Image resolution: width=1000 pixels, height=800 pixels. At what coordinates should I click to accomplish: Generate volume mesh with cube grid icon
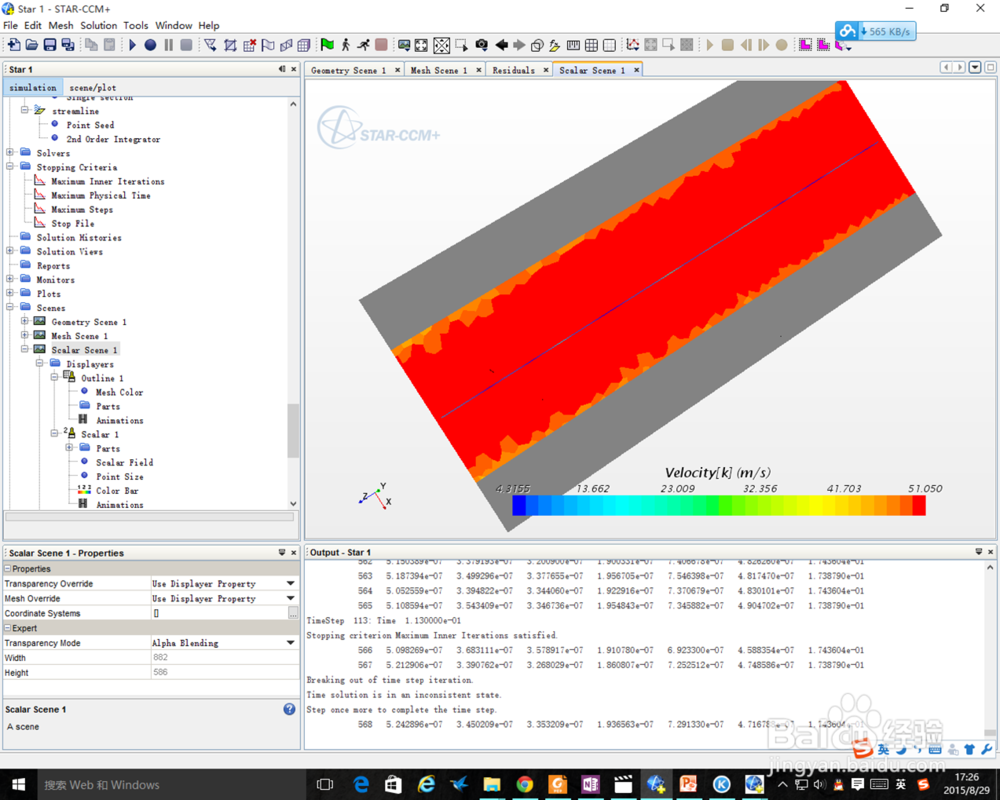(x=304, y=45)
